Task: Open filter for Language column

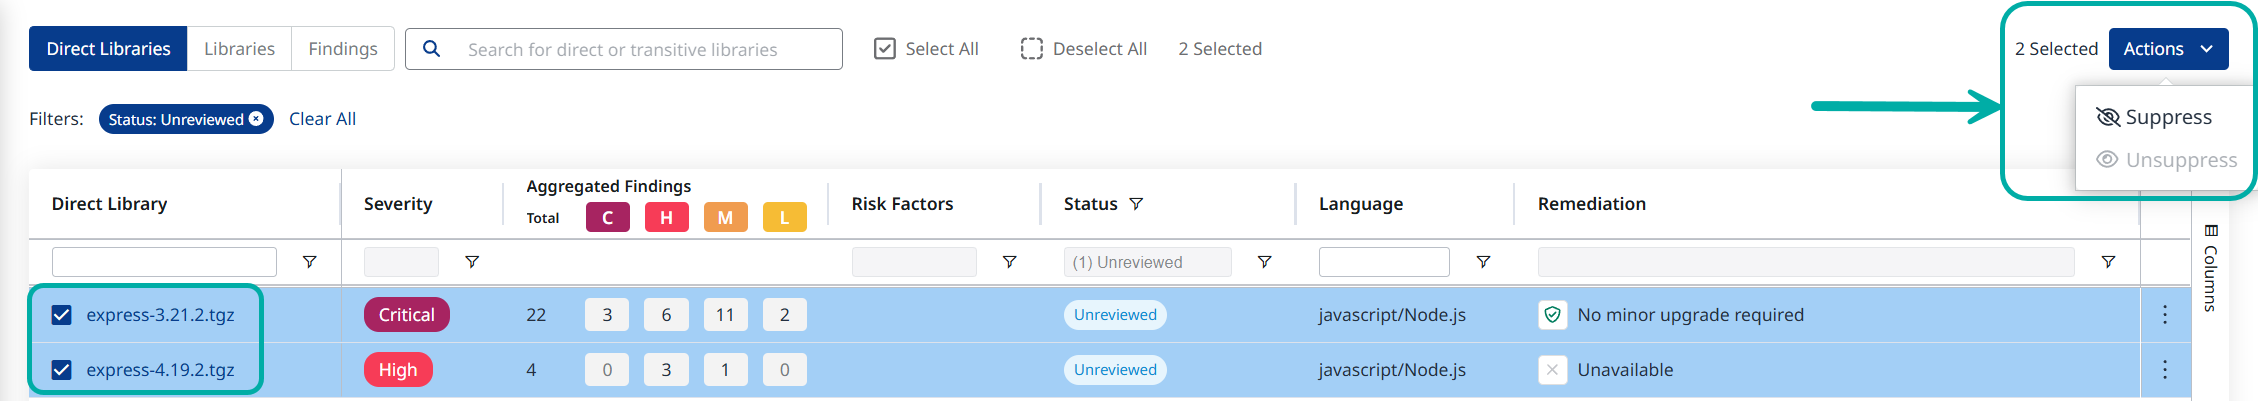Action: pos(1483,262)
